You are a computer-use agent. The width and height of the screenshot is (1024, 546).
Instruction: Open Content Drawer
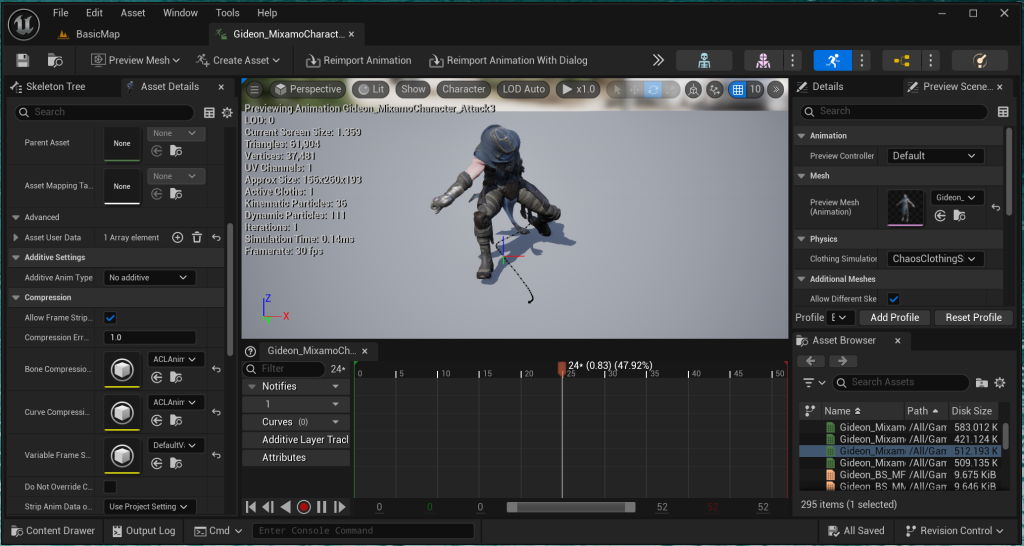(53, 531)
